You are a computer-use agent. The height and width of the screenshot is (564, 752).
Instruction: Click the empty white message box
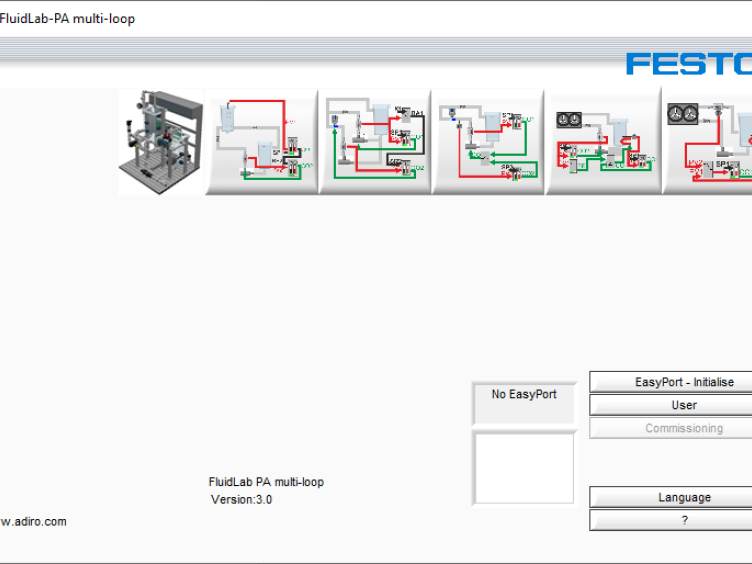pyautogui.click(x=524, y=468)
